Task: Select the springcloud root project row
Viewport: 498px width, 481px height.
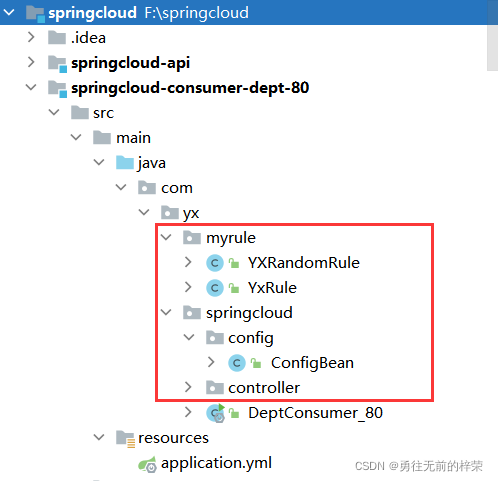Action: point(243,12)
